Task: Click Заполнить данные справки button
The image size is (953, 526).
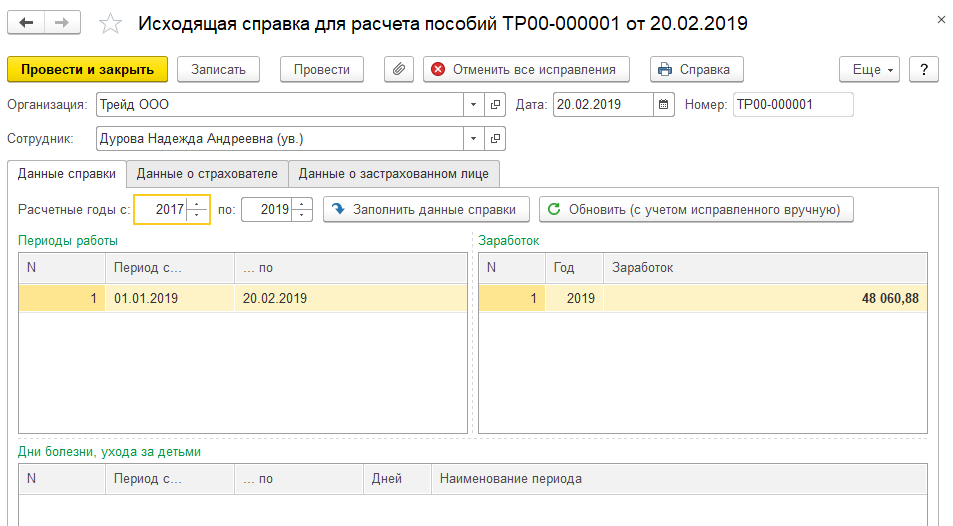Action: 425,209
